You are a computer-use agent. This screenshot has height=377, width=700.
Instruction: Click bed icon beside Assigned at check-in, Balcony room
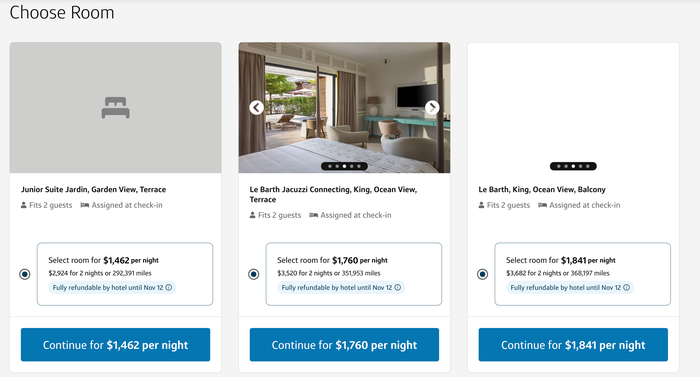click(542, 205)
